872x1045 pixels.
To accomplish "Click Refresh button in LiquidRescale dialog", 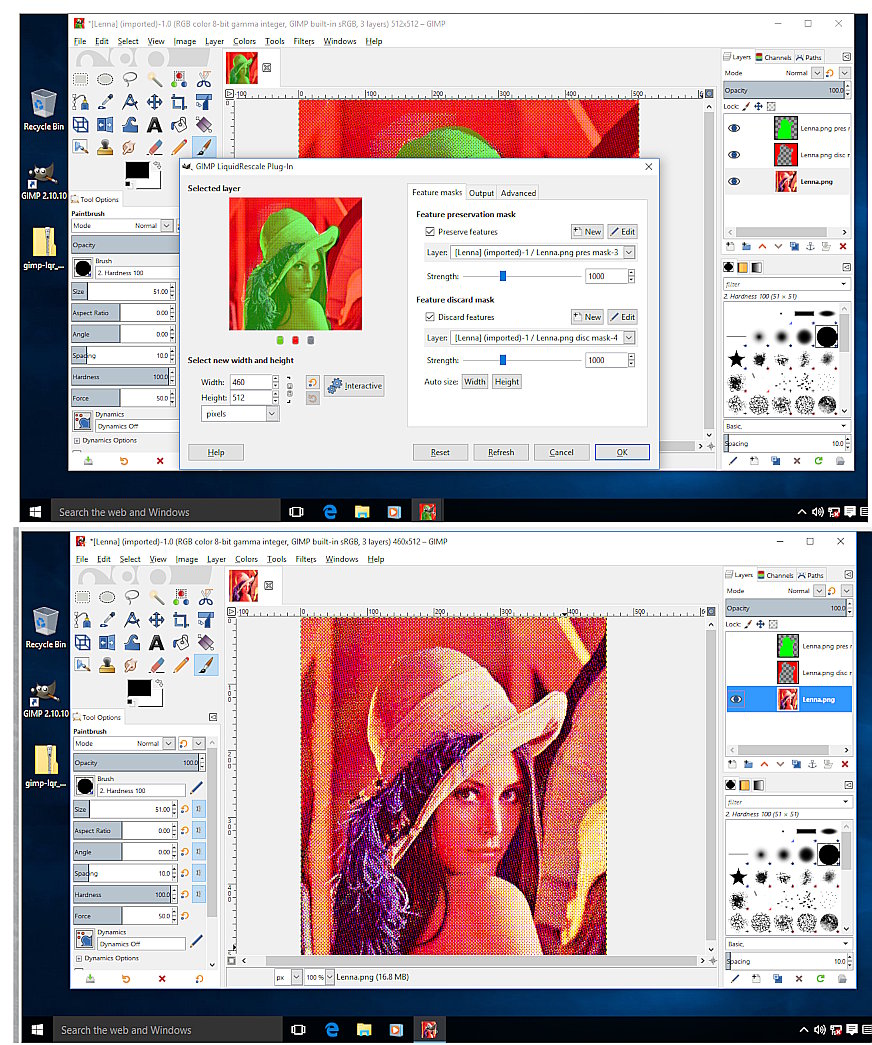I will click(x=501, y=452).
